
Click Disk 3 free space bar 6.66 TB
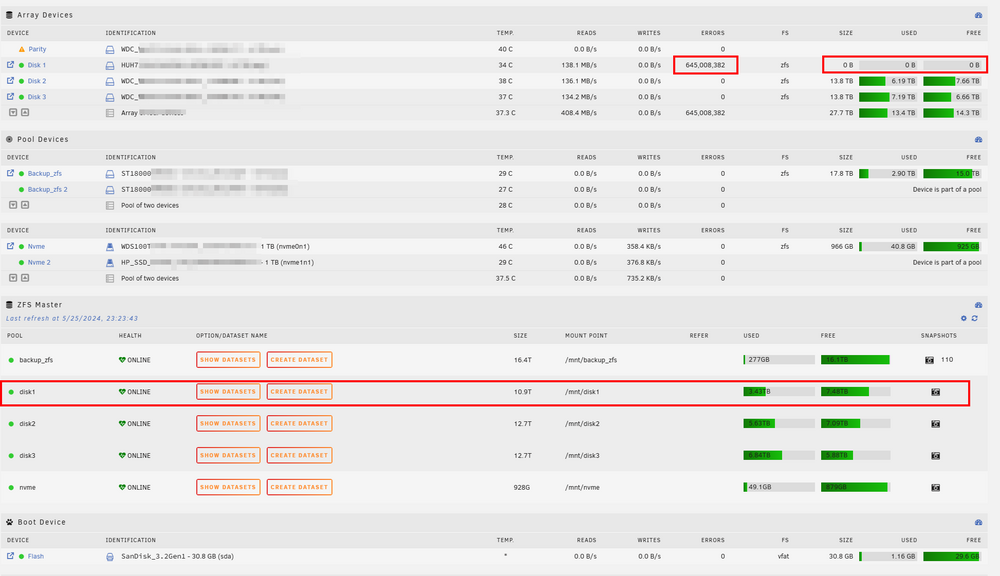point(952,97)
